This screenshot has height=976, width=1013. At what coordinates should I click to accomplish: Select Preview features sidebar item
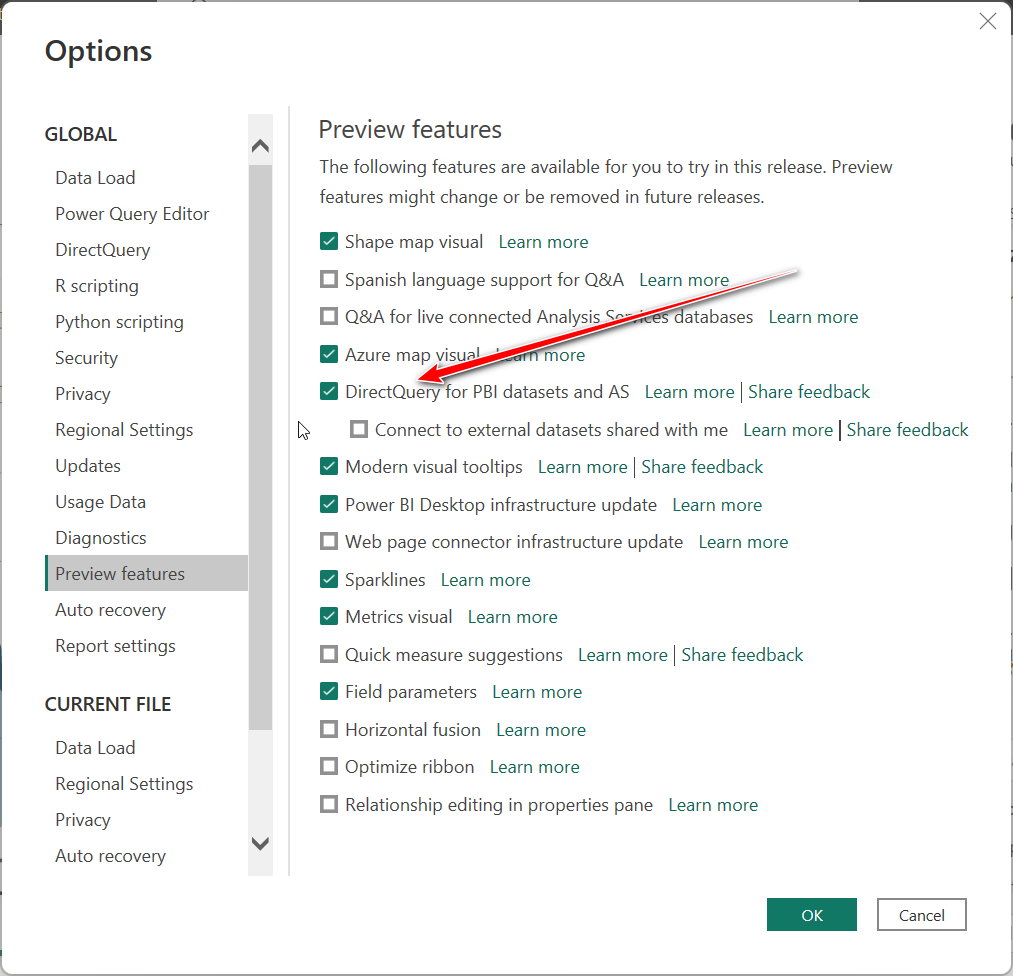[x=147, y=573]
